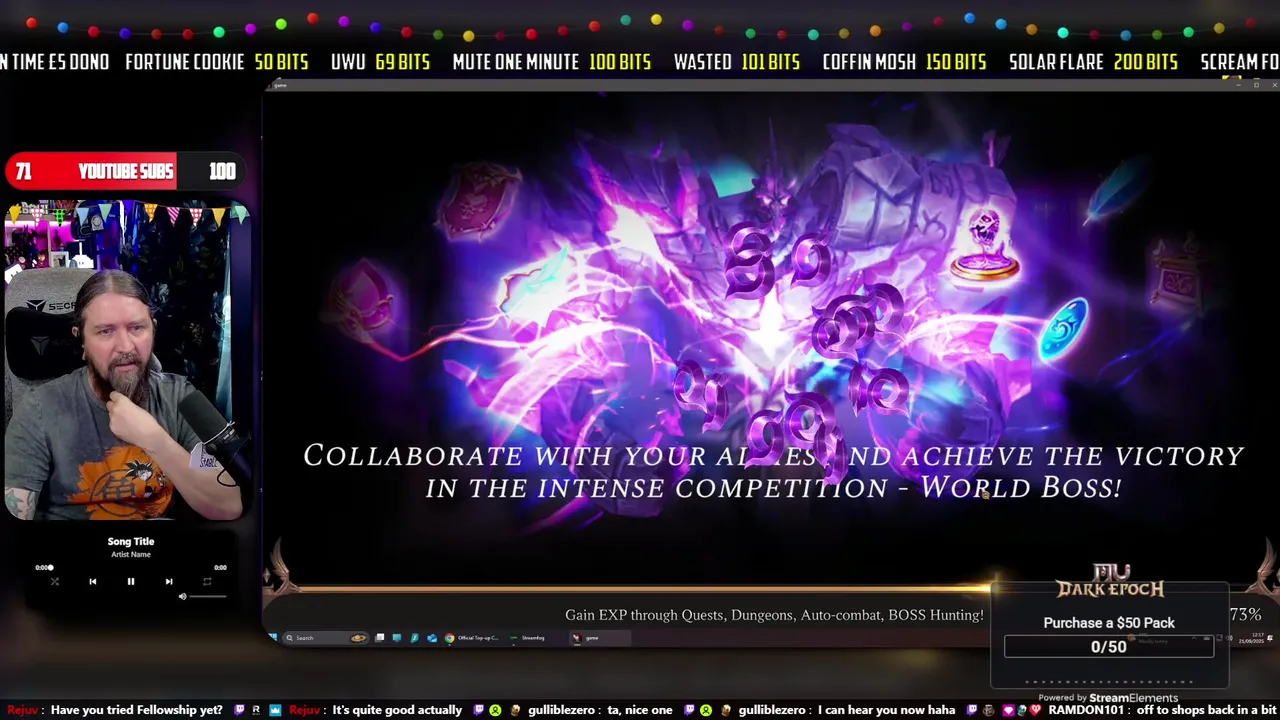Click the MU Dark Epoch logo
The width and height of the screenshot is (1280, 720).
coord(1110,581)
